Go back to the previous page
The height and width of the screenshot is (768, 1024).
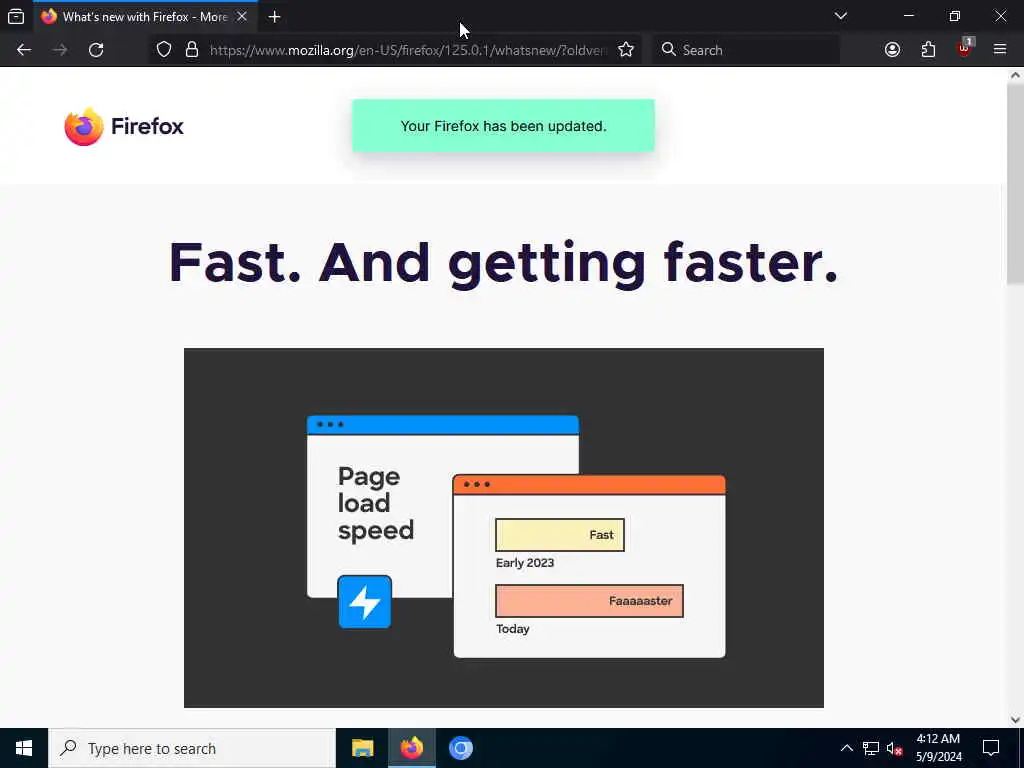click(24, 50)
